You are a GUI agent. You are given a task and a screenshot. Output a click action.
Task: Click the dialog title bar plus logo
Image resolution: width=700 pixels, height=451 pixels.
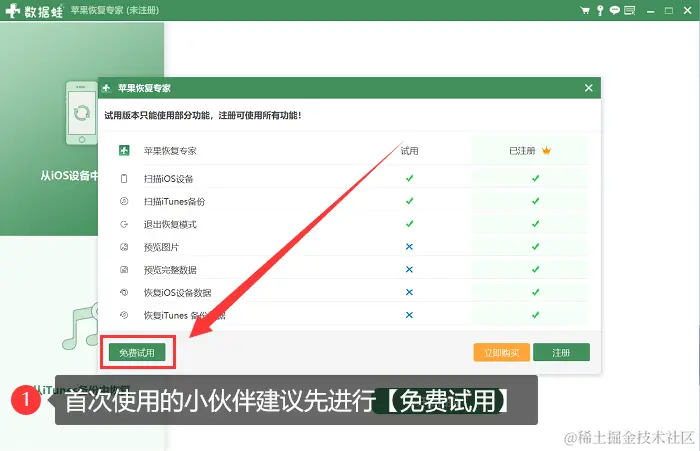coord(106,88)
